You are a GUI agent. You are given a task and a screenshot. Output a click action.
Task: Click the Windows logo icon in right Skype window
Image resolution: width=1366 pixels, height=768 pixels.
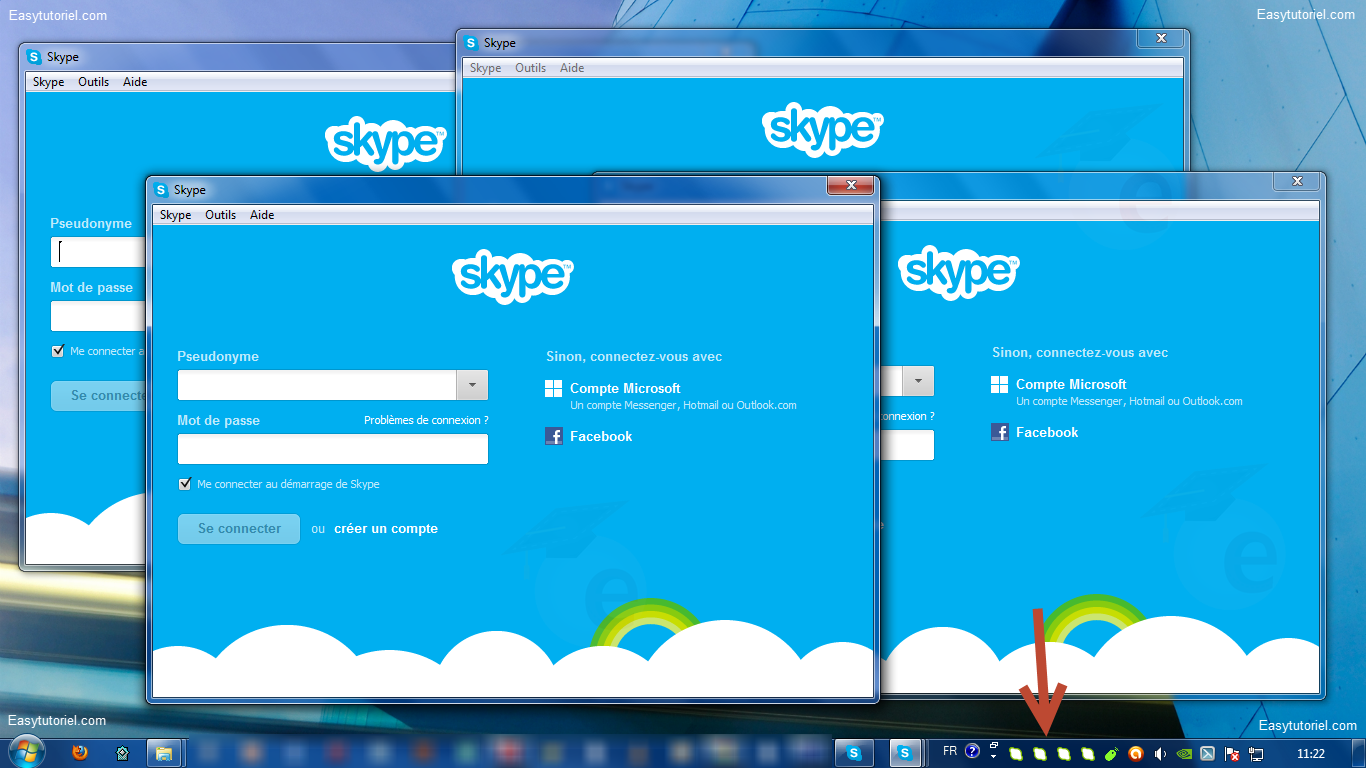pyautogui.click(x=999, y=384)
